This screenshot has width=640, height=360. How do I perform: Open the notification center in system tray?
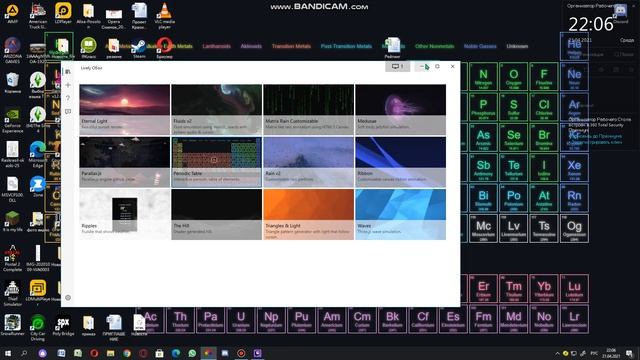[629, 353]
